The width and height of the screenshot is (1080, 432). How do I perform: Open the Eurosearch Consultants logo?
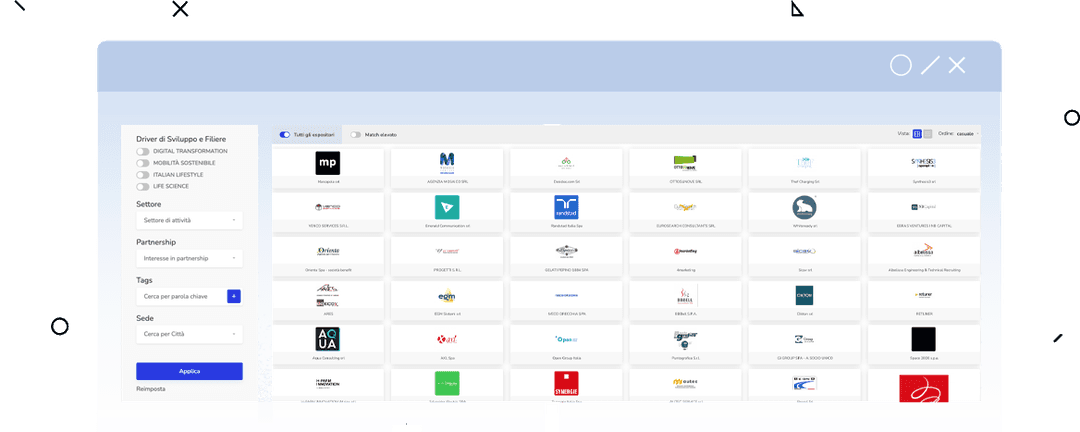[x=685, y=207]
